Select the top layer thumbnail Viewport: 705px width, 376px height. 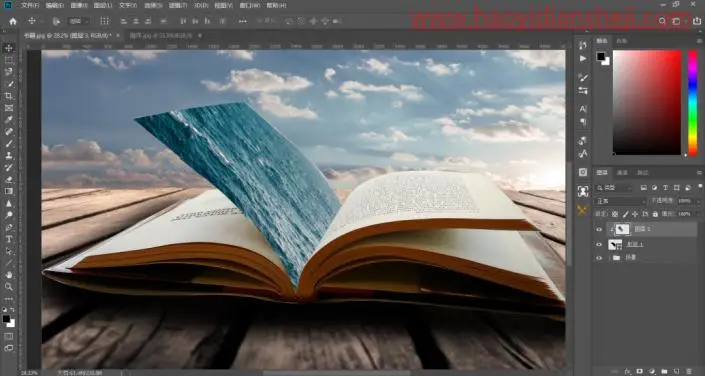622,229
